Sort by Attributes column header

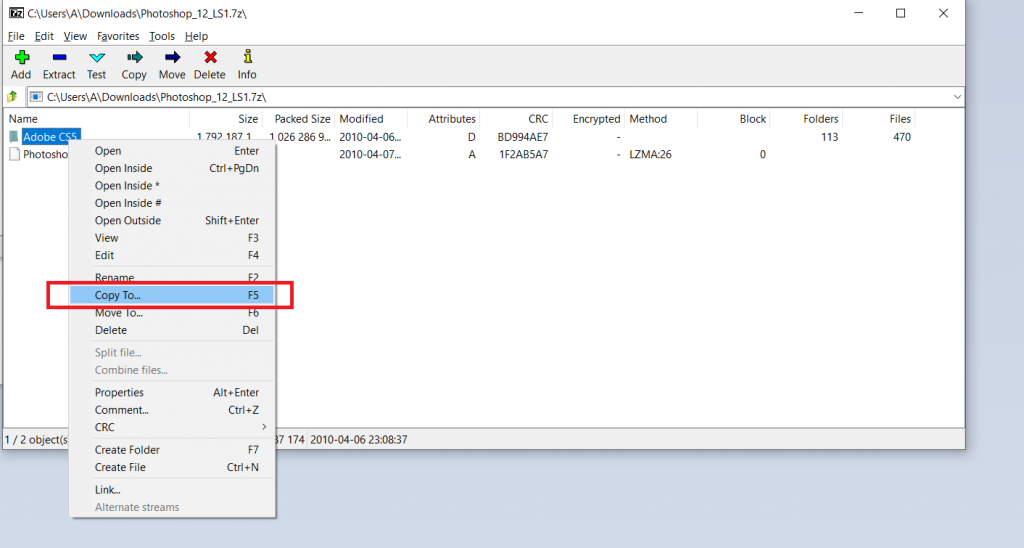(443, 119)
